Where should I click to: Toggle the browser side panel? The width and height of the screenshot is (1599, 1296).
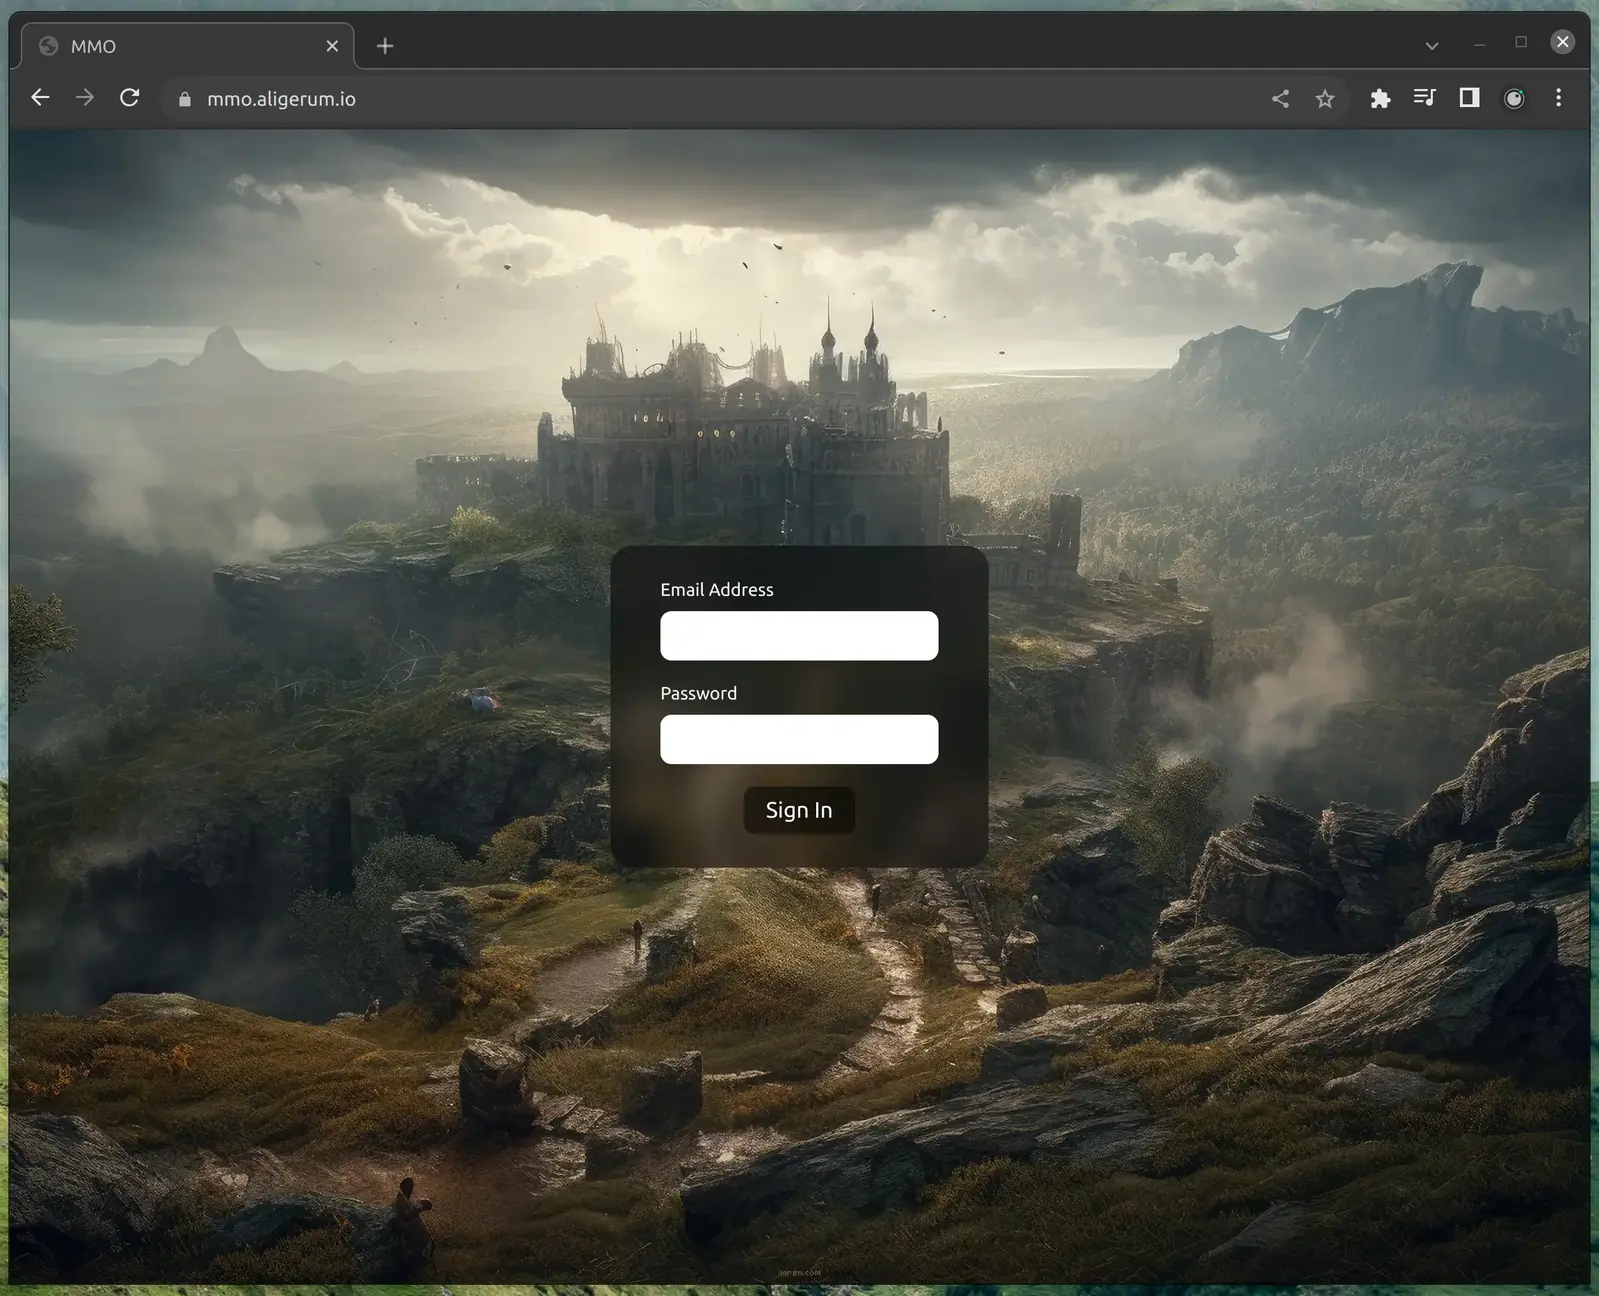[1469, 98]
